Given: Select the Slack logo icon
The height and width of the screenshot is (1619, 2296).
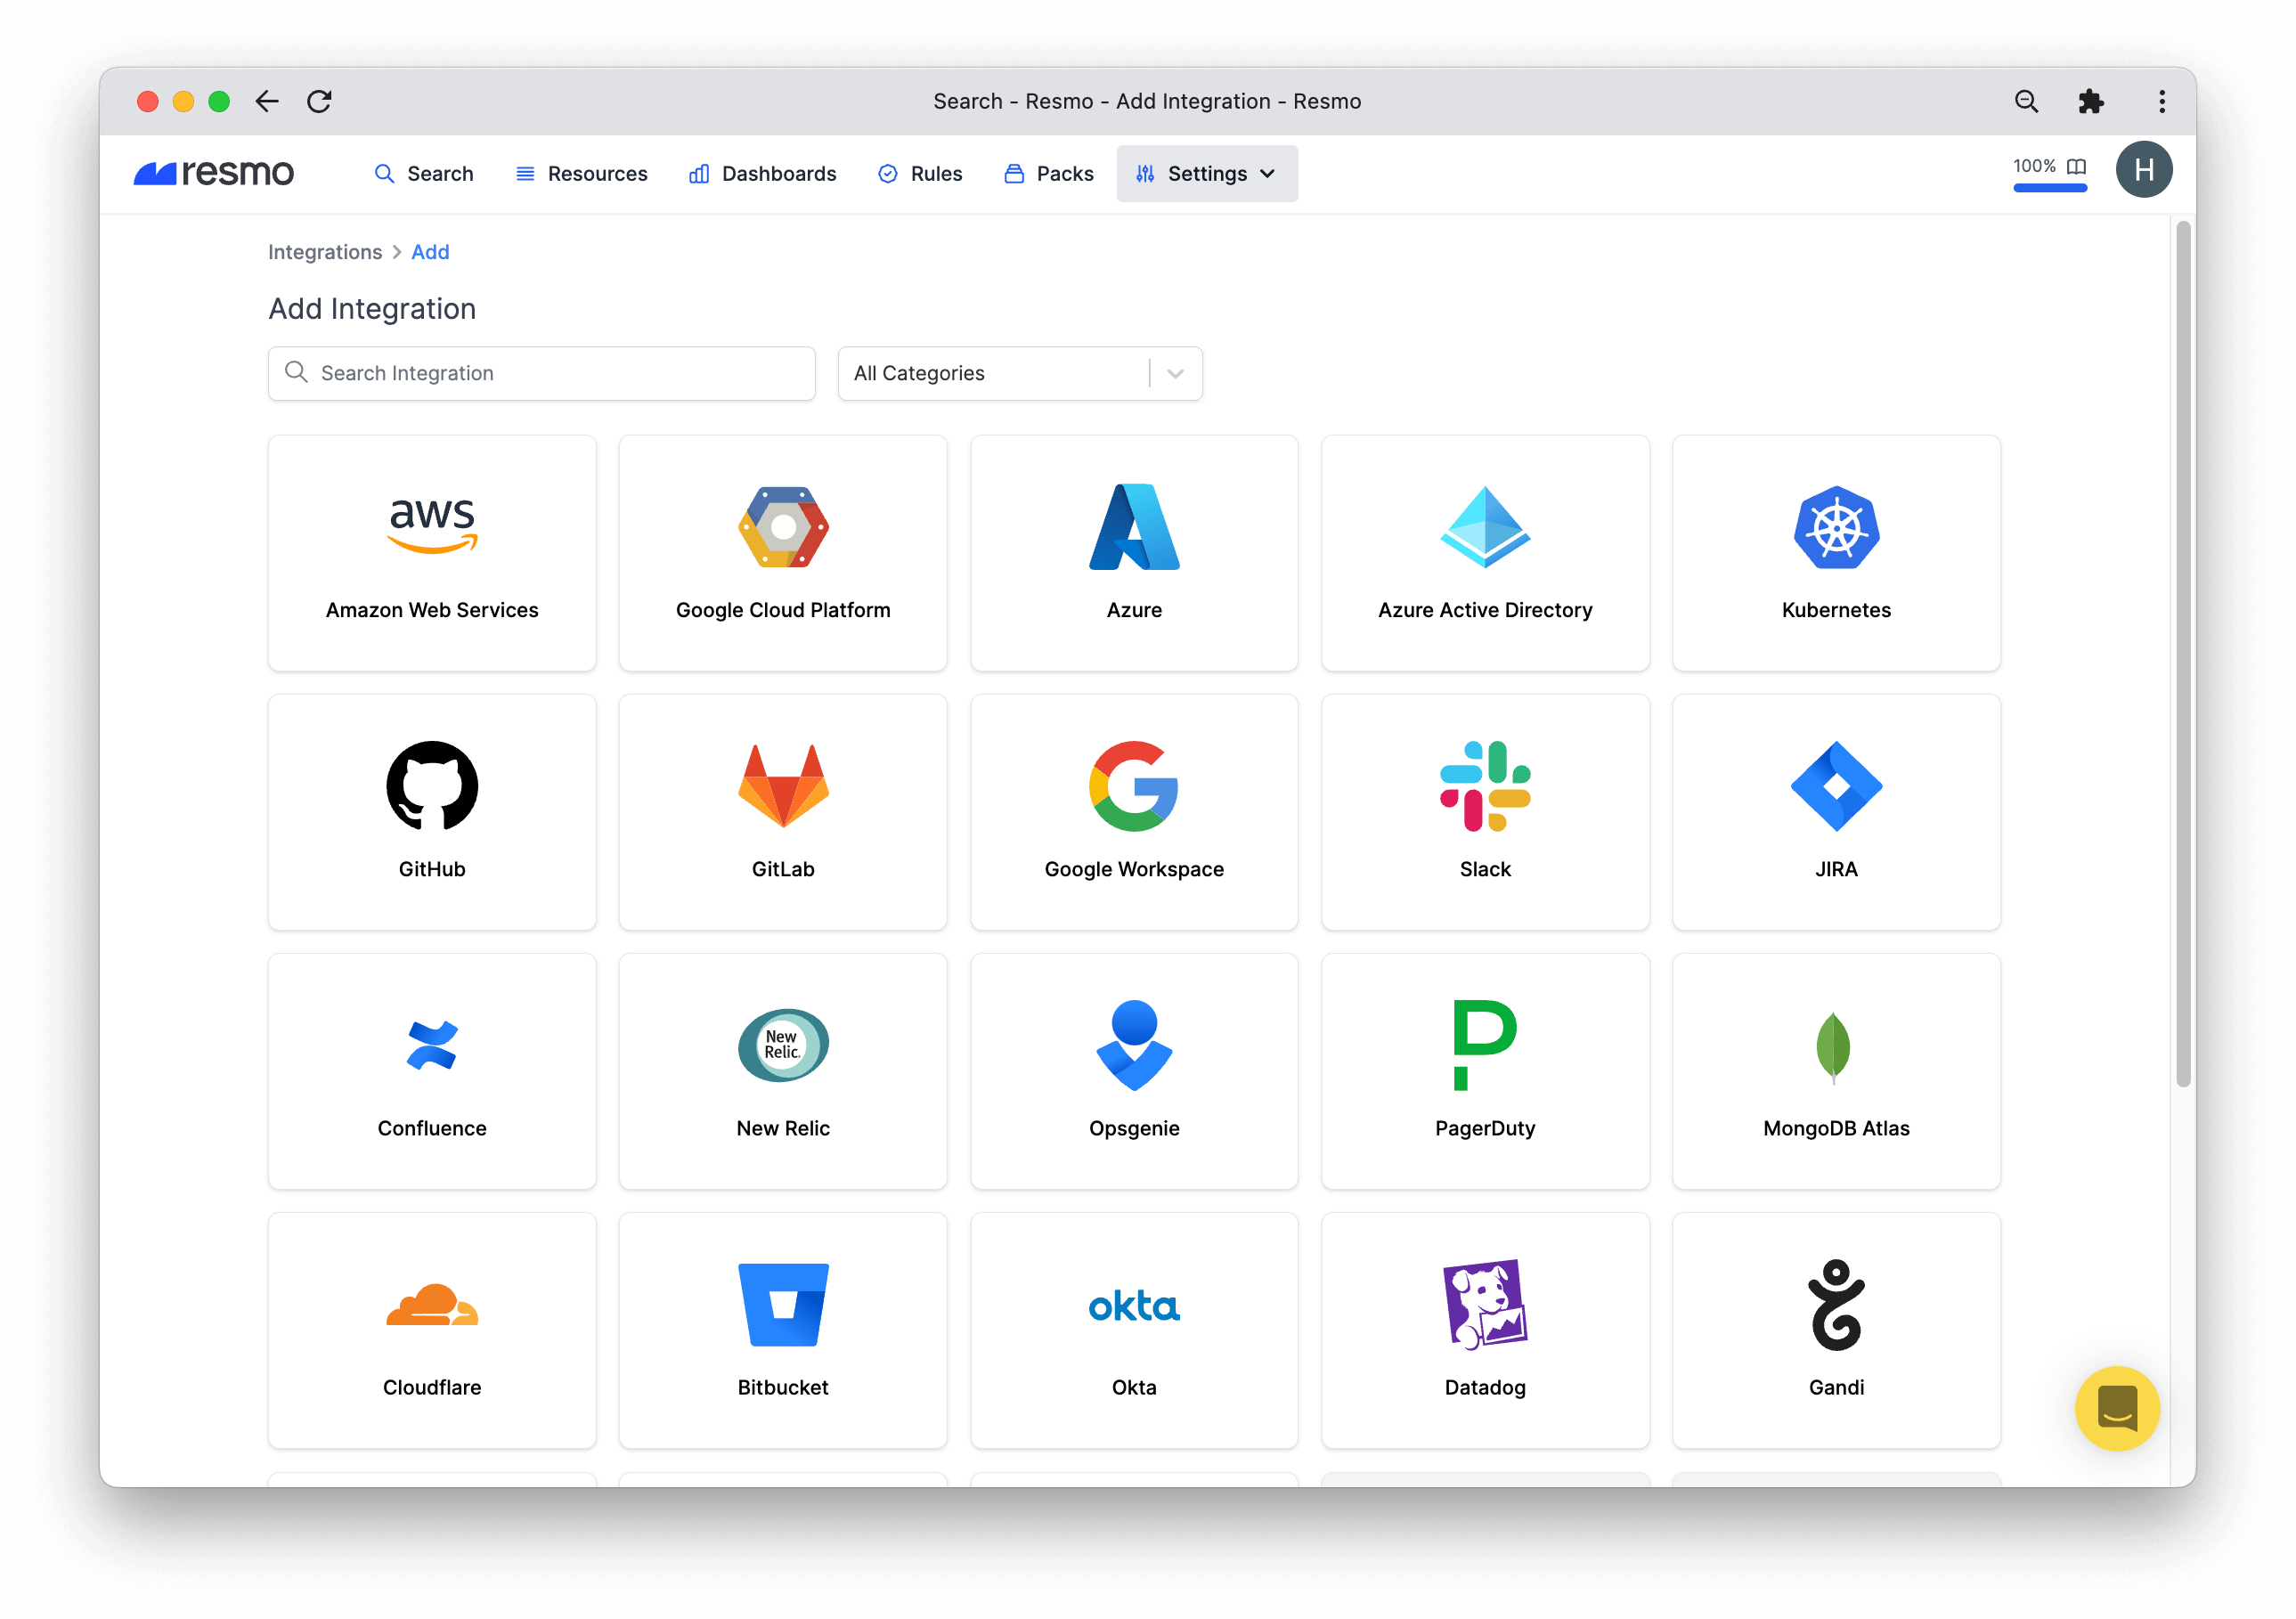Looking at the screenshot, I should click(1485, 785).
